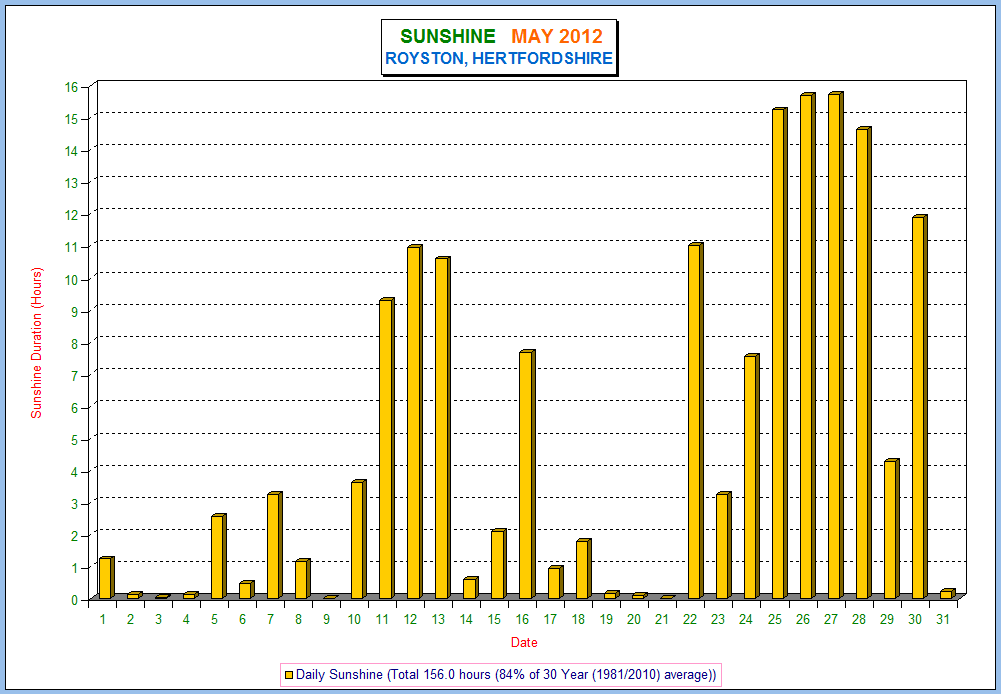The height and width of the screenshot is (694, 1001).
Task: Click the bar for date 29
Action: click(892, 529)
